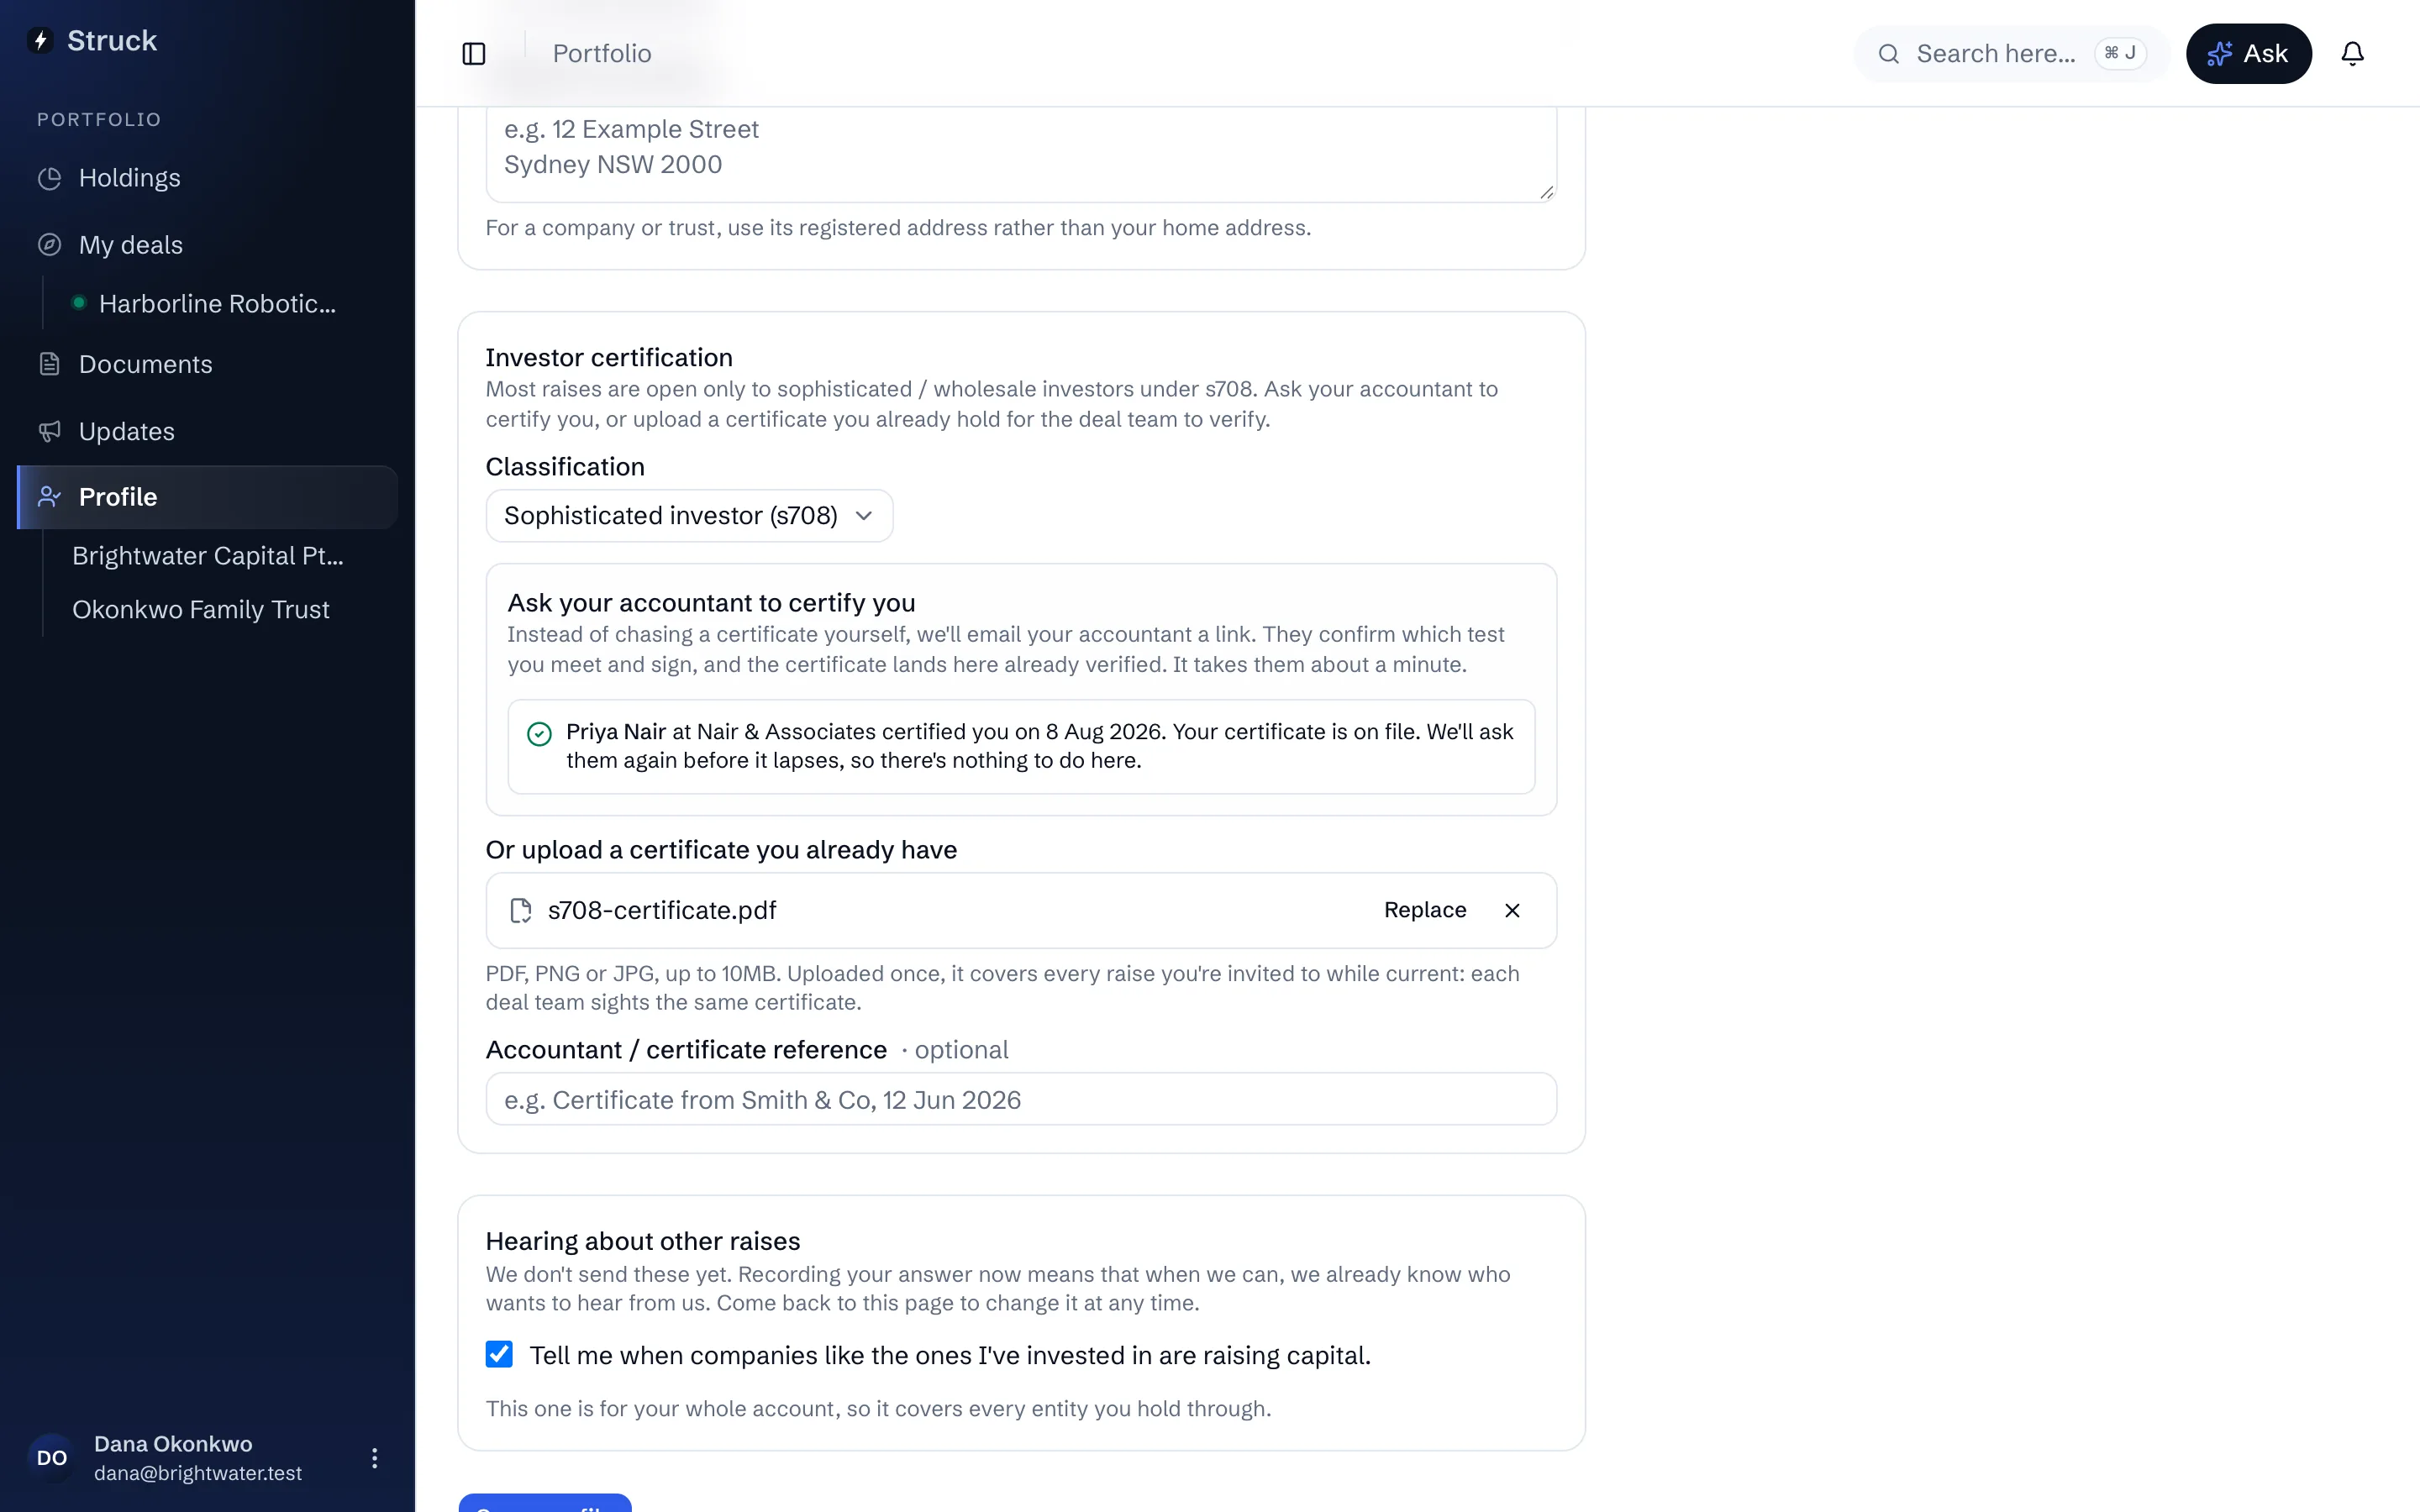The height and width of the screenshot is (1512, 2420).
Task: Click the Updates megaphone icon
Action: (49, 431)
